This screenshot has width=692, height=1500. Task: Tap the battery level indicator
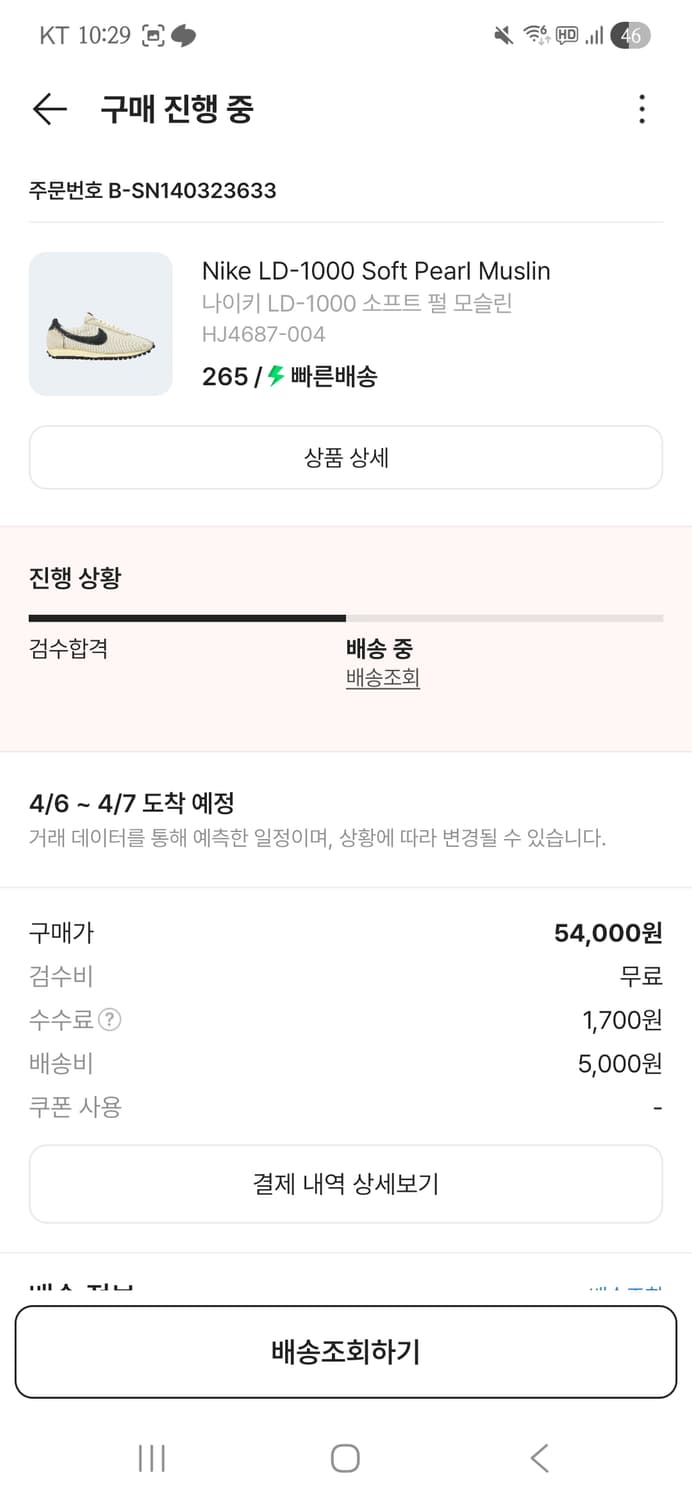click(x=630, y=31)
